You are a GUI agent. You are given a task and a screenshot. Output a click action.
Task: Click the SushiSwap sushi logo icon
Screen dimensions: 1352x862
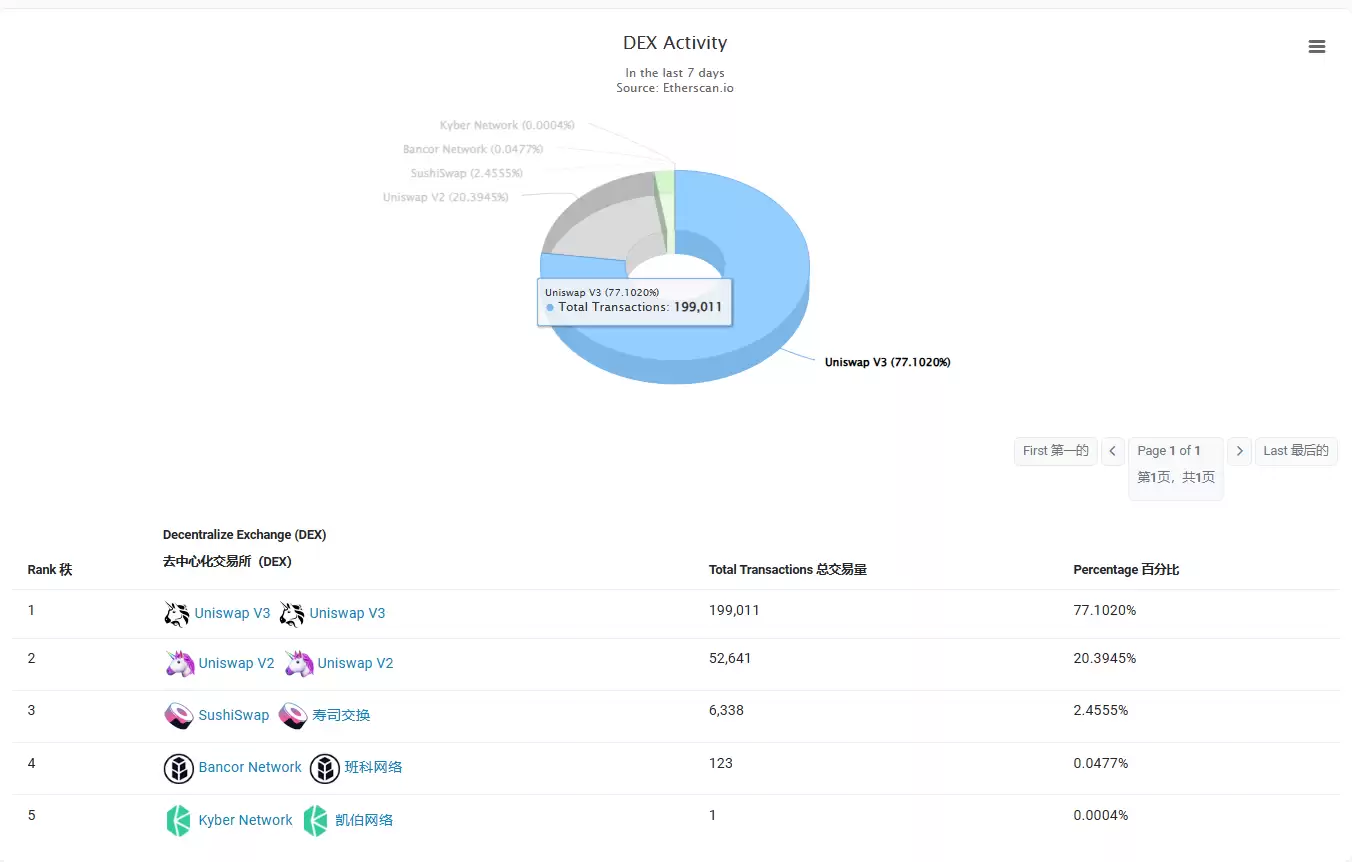(x=179, y=716)
